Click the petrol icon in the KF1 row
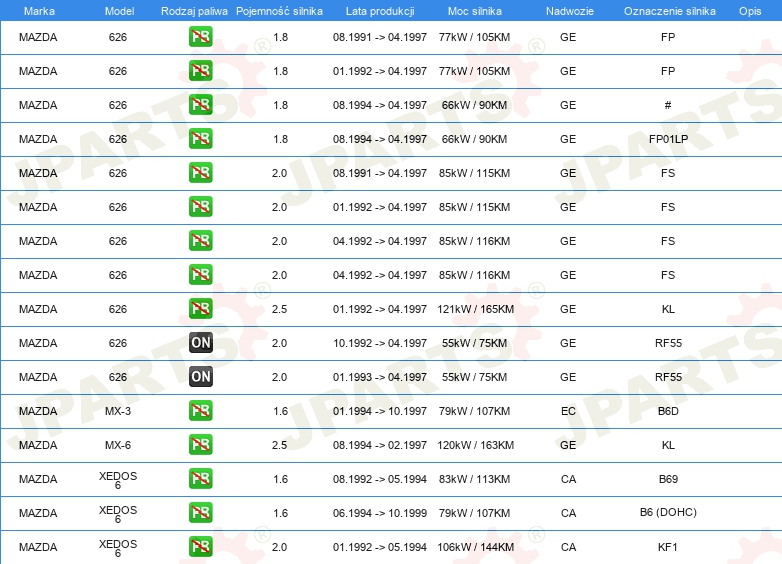Screen dimensions: 782x564 pos(200,546)
